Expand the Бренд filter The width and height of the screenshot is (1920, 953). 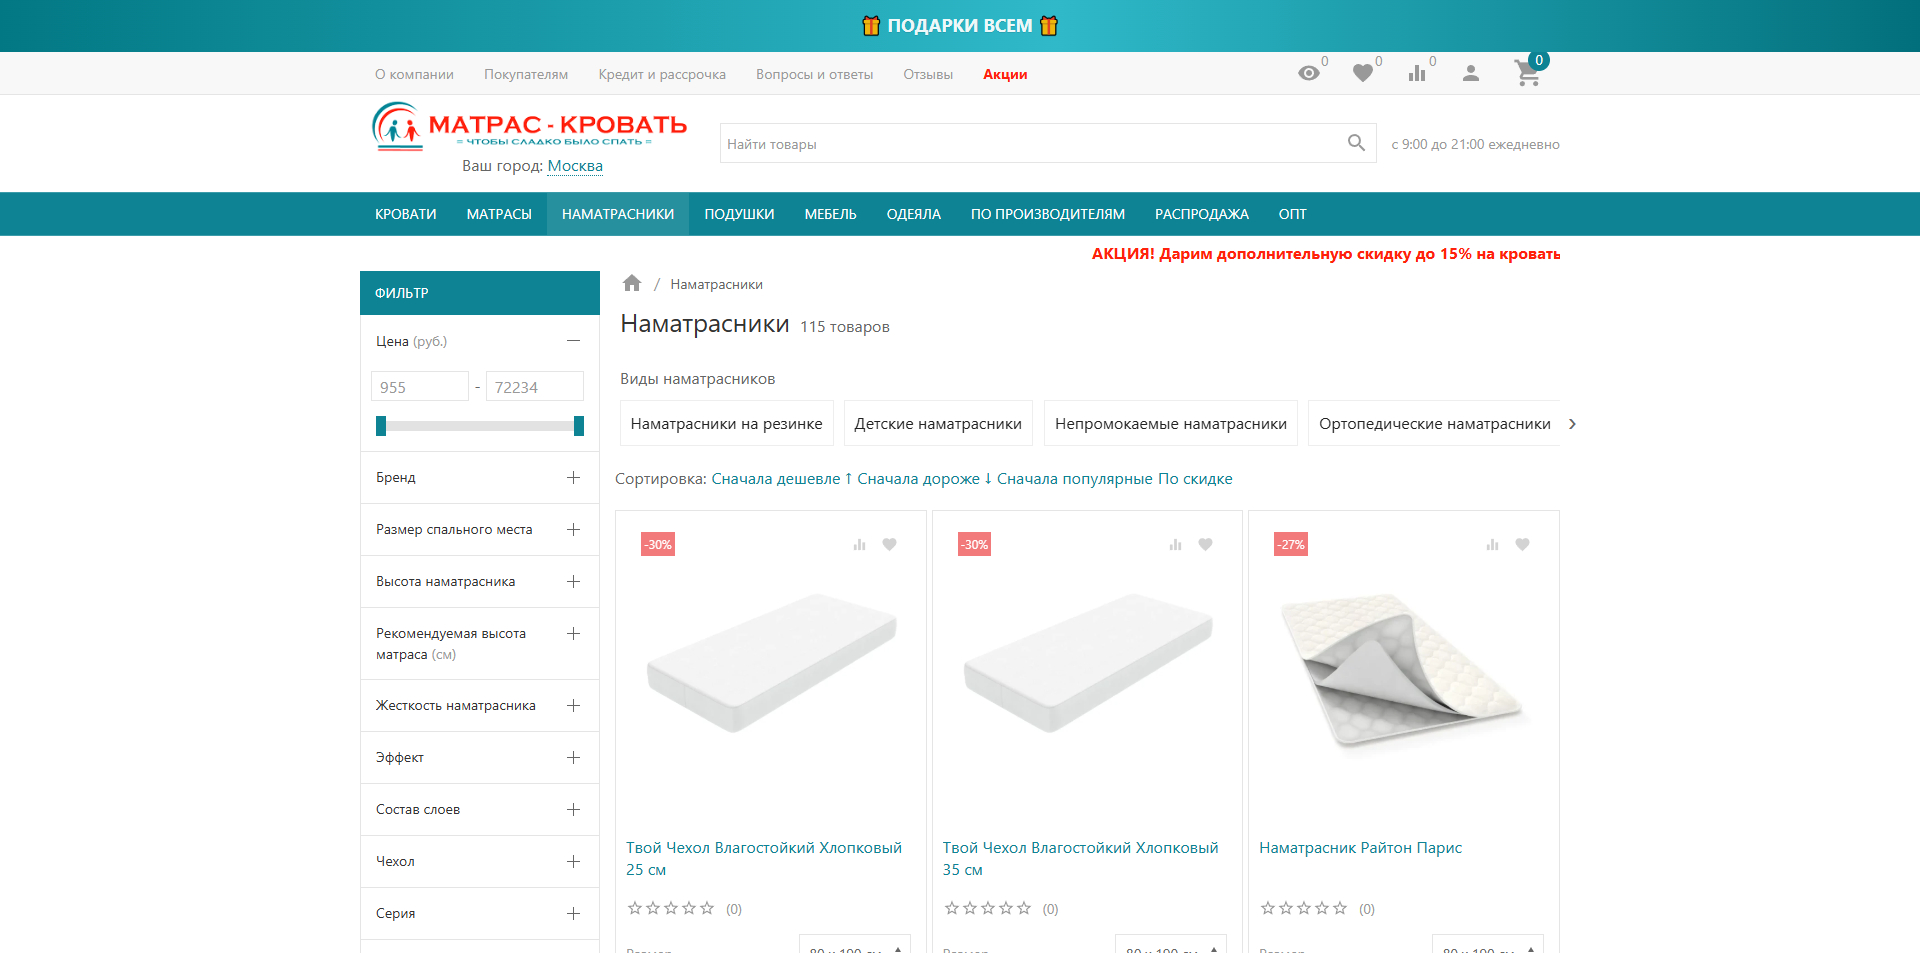[x=573, y=477]
